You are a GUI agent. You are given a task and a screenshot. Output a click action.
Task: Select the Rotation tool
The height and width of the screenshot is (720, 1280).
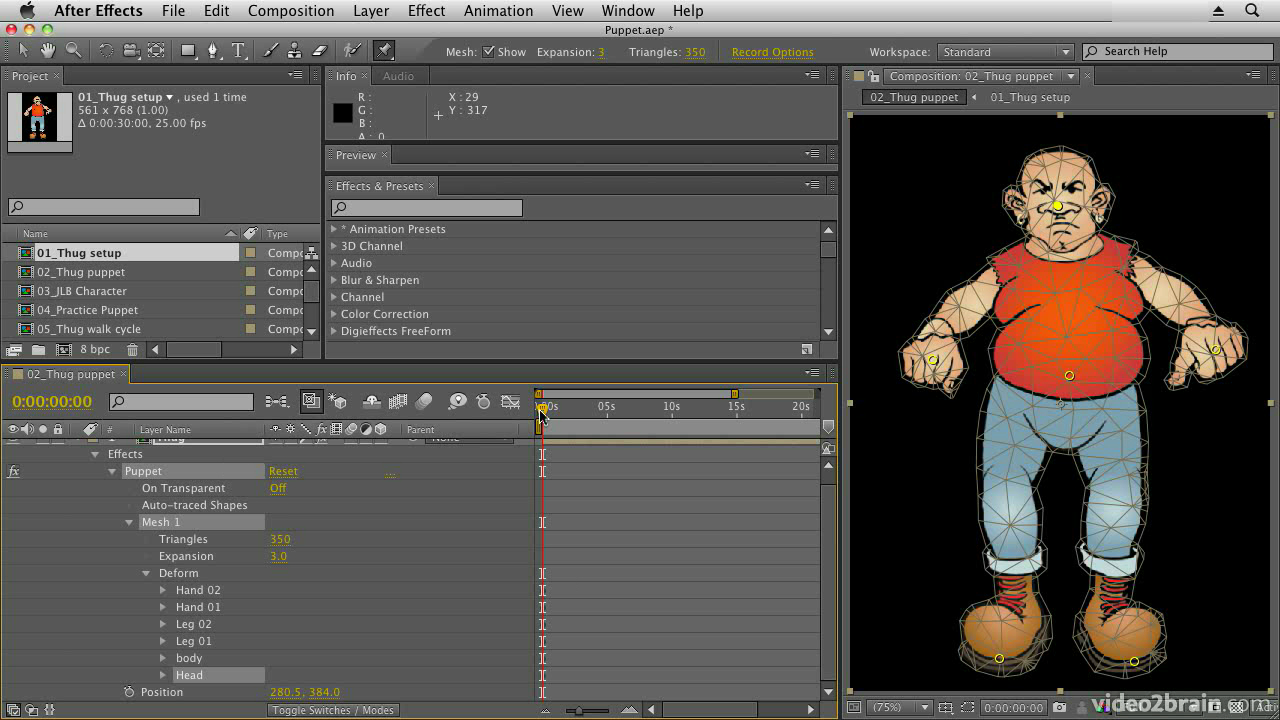pos(106,50)
